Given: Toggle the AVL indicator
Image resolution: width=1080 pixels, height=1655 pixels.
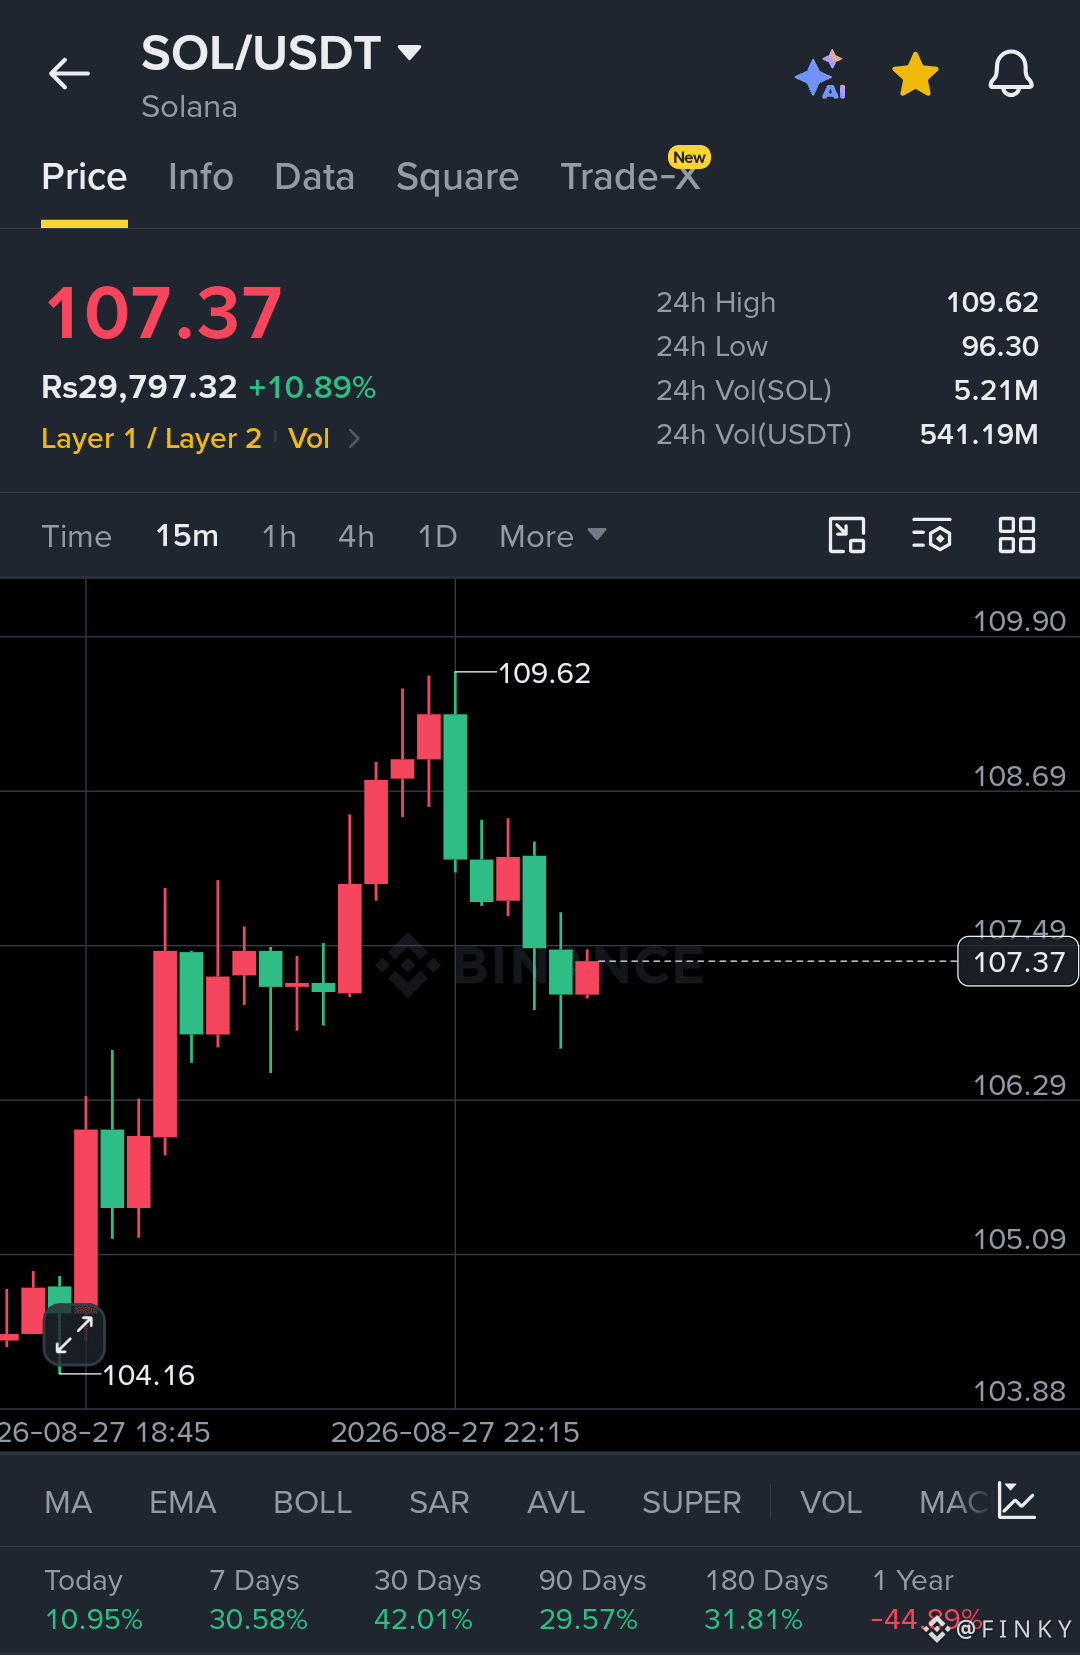Looking at the screenshot, I should coord(556,1502).
